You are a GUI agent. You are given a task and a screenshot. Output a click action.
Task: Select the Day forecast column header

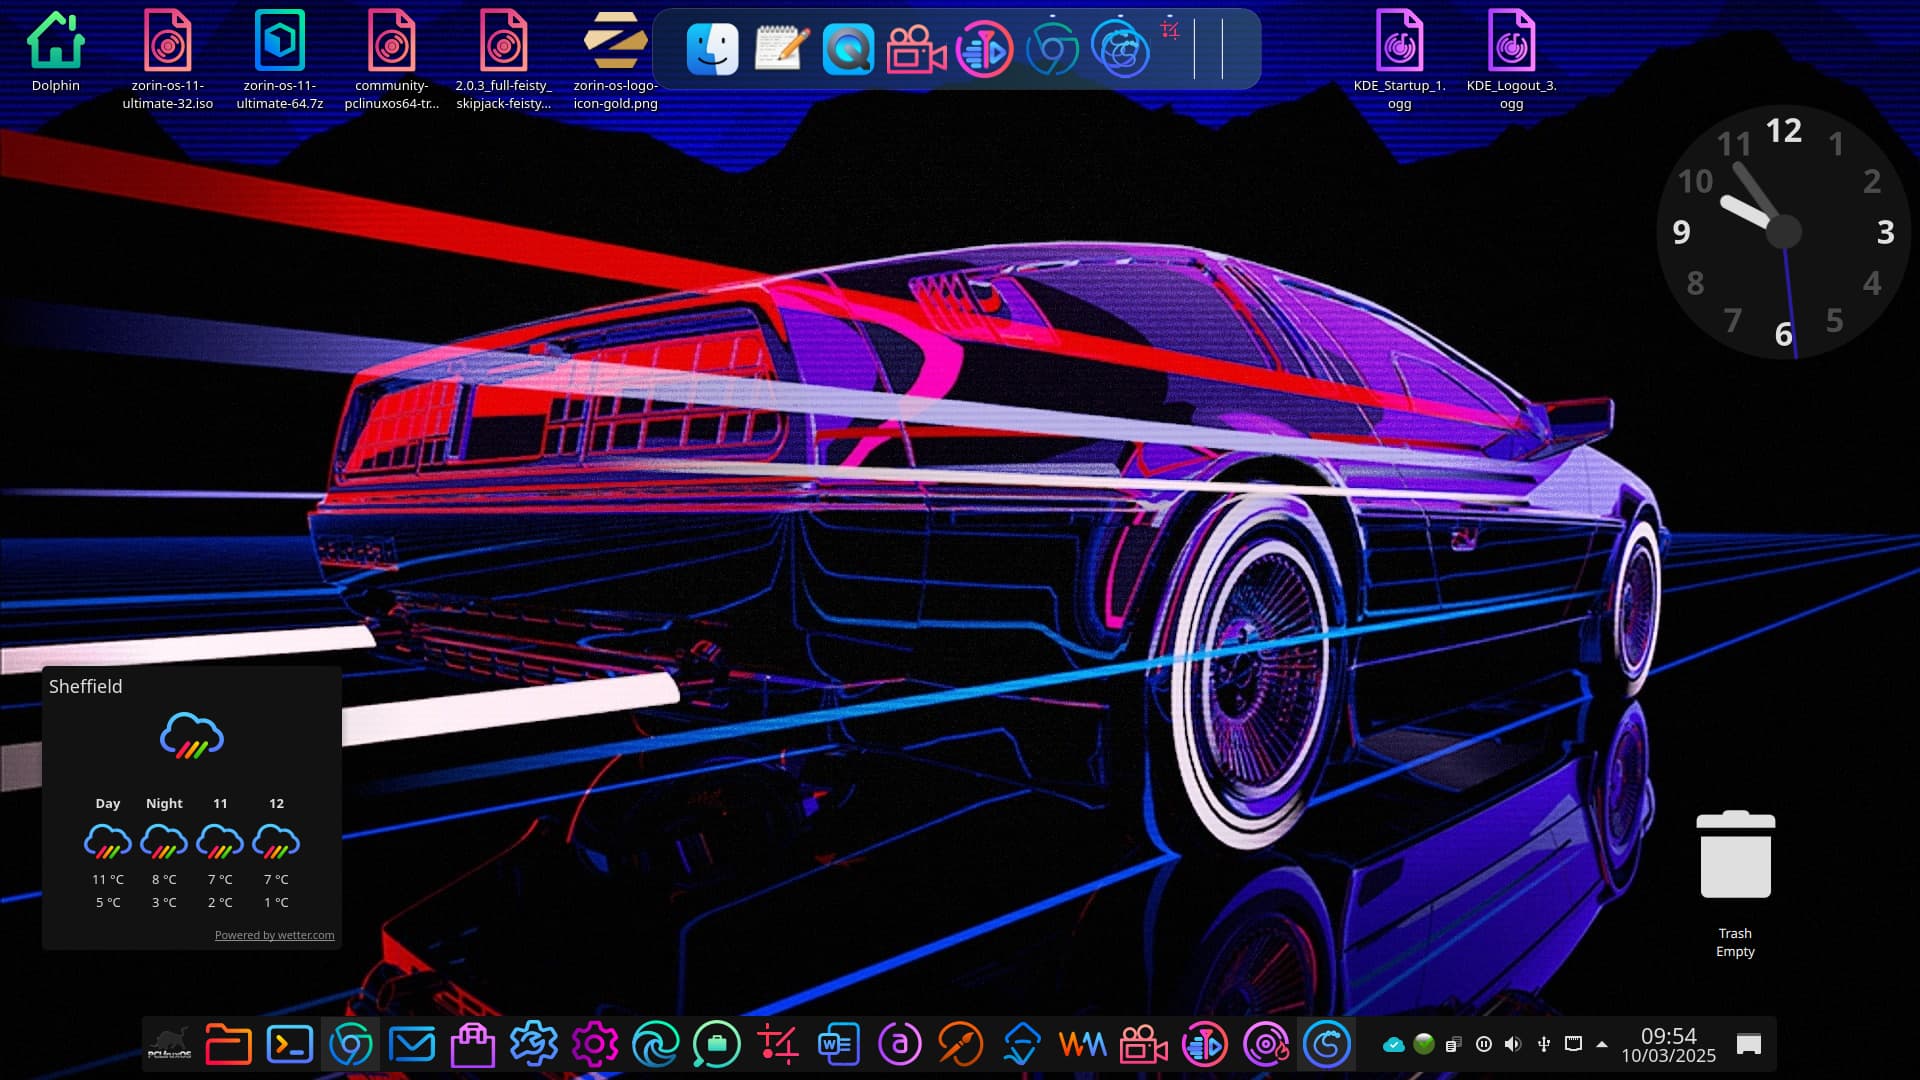click(107, 803)
